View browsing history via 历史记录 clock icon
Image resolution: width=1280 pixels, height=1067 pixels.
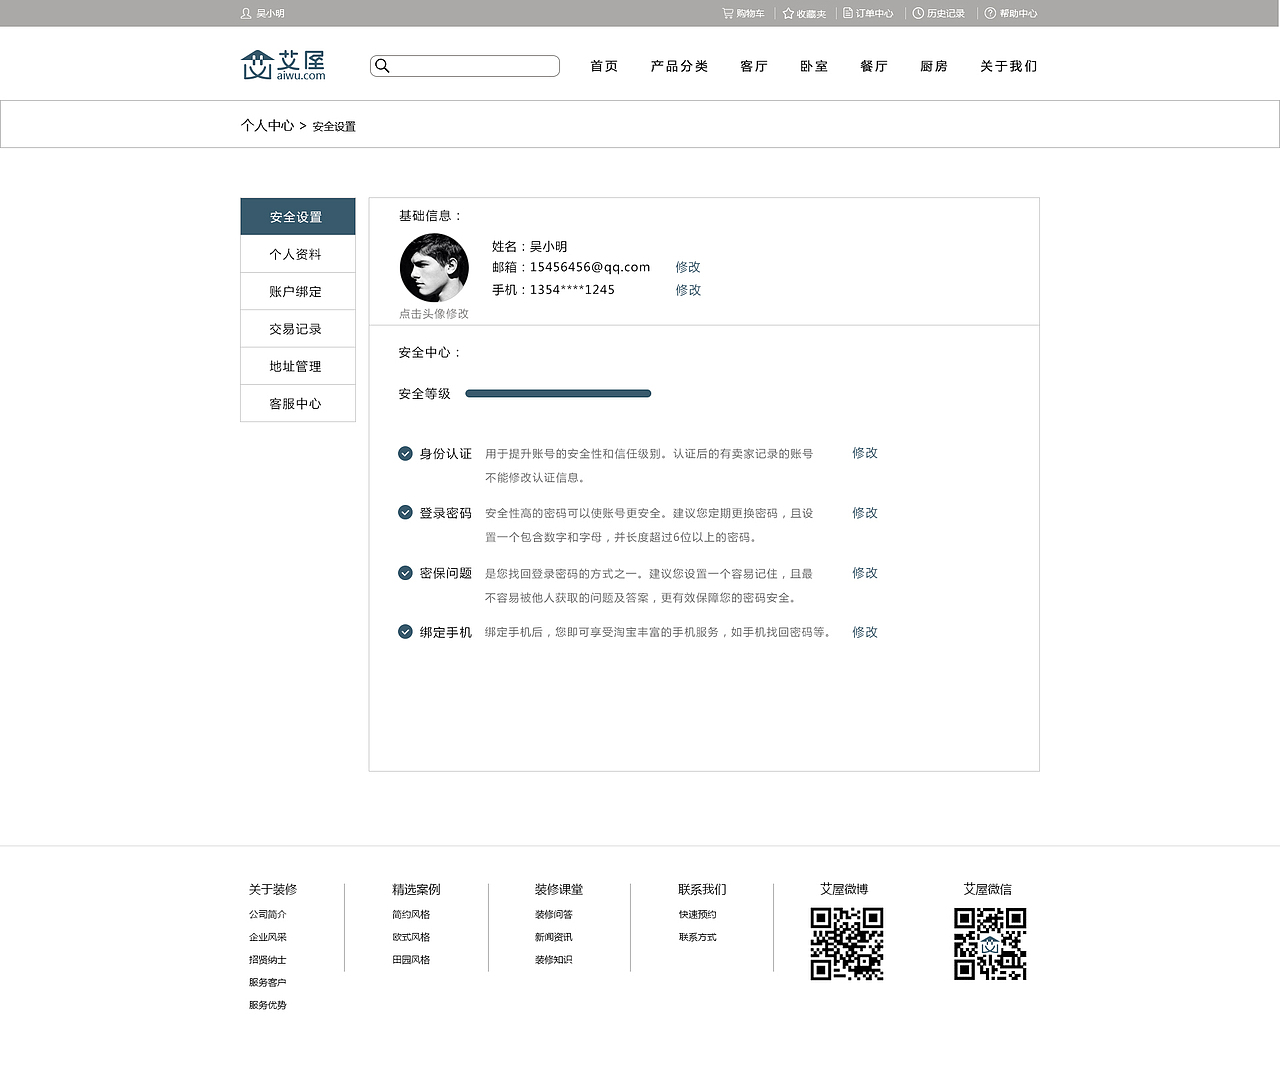(917, 13)
